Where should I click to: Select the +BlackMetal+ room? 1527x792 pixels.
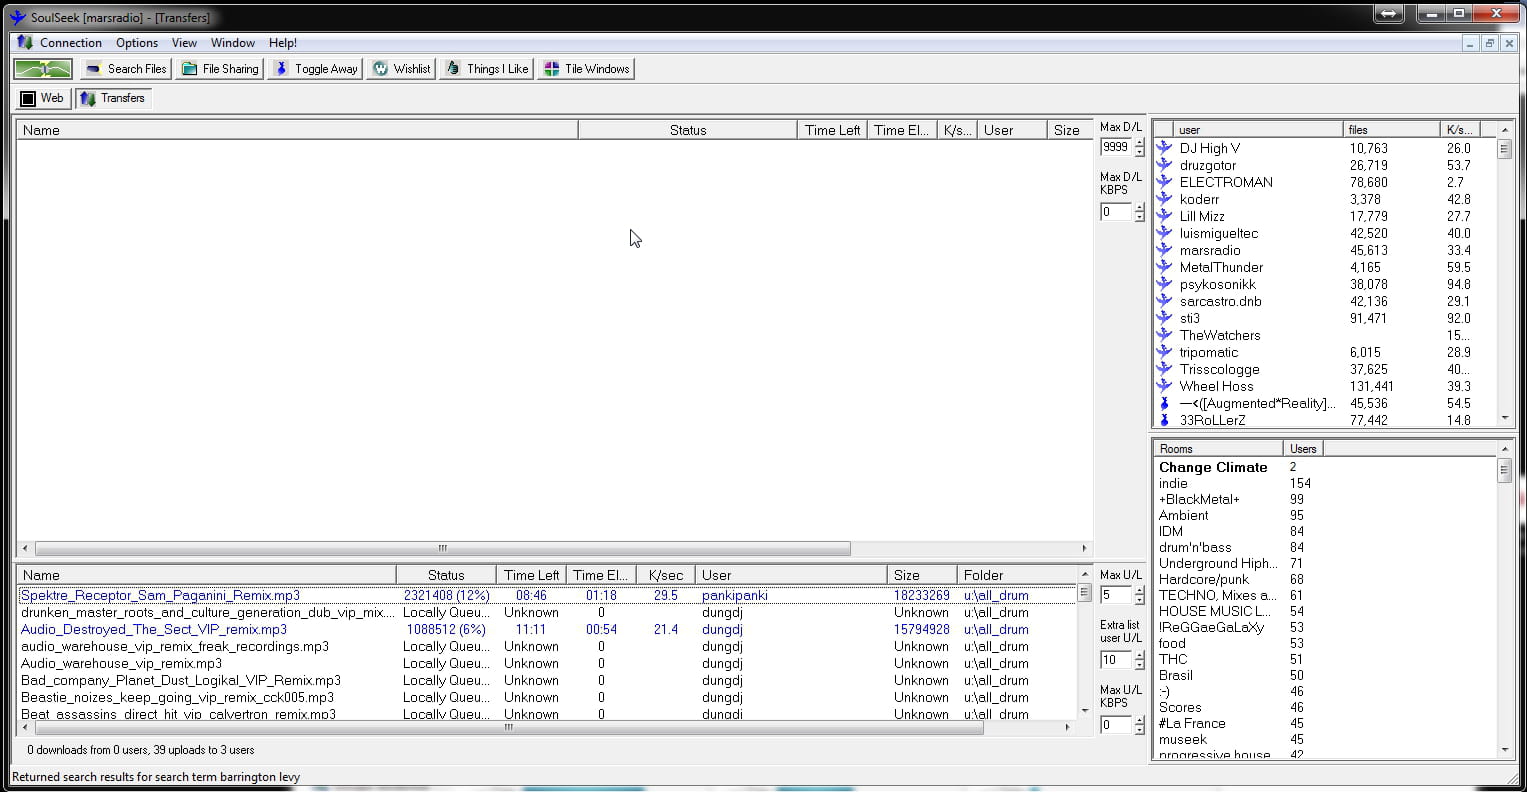(1199, 499)
